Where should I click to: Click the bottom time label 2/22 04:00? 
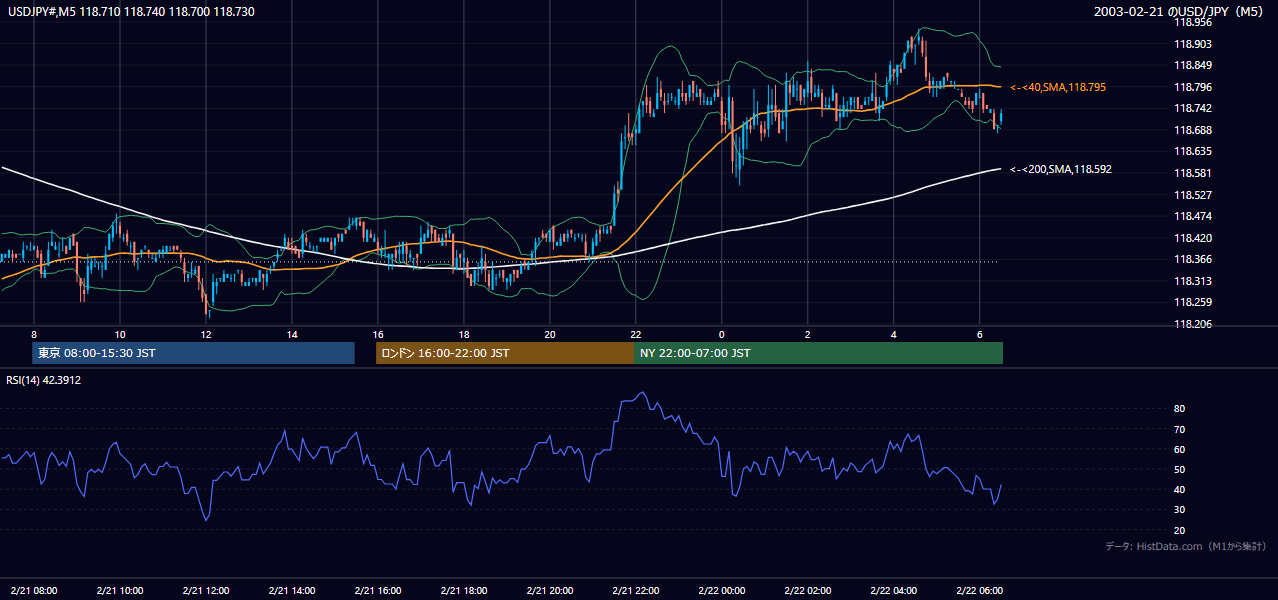[x=894, y=590]
